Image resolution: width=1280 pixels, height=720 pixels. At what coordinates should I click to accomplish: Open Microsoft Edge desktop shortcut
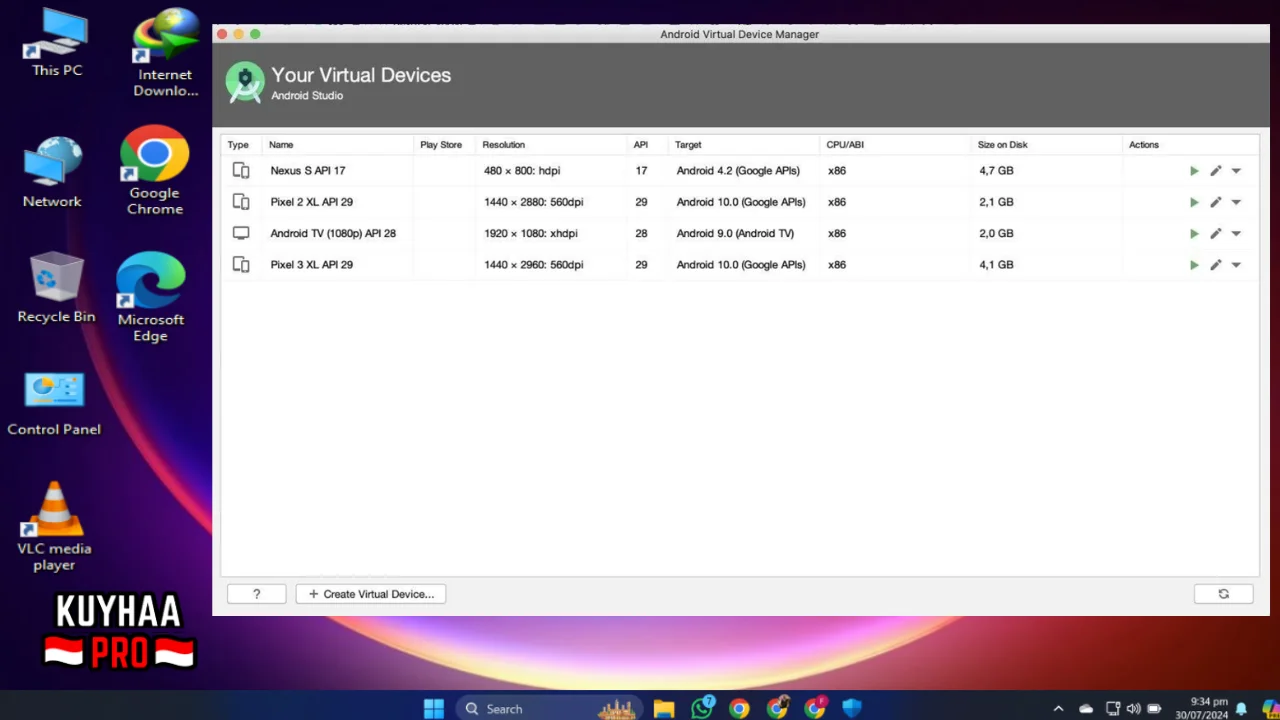pyautogui.click(x=151, y=298)
